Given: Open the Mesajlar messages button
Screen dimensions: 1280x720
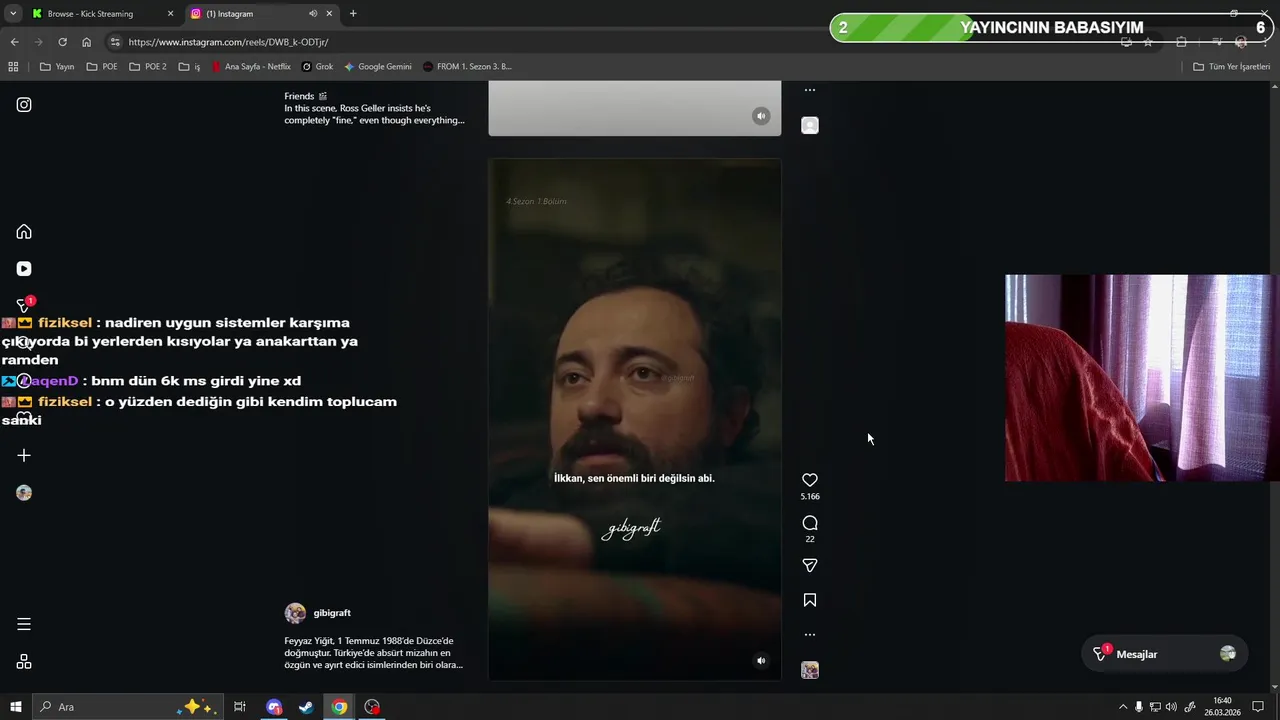Looking at the screenshot, I should (x=1164, y=654).
